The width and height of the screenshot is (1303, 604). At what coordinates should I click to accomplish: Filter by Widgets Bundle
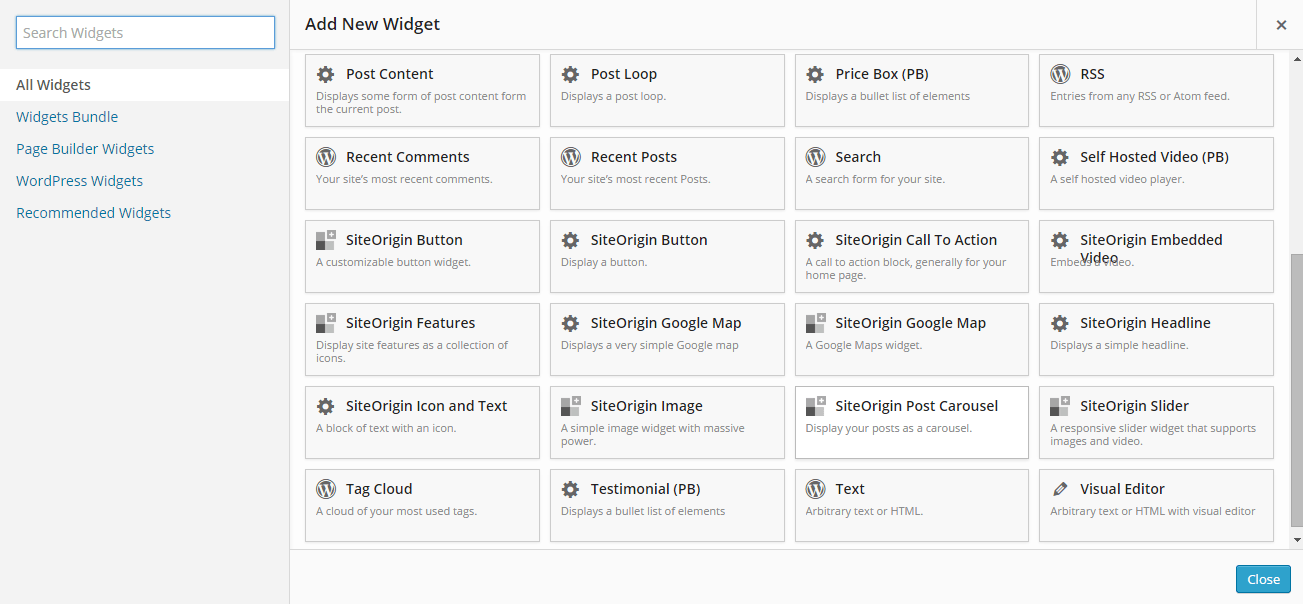click(67, 117)
